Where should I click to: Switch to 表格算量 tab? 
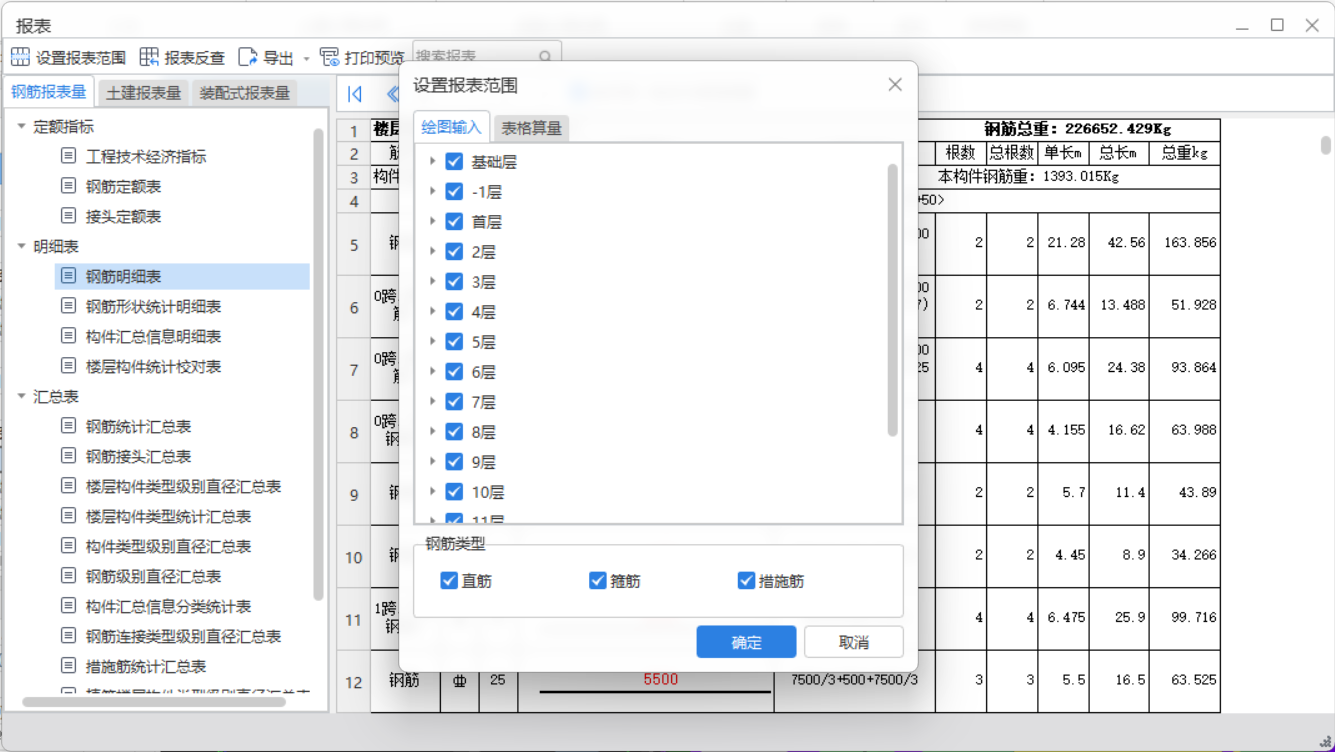531,128
